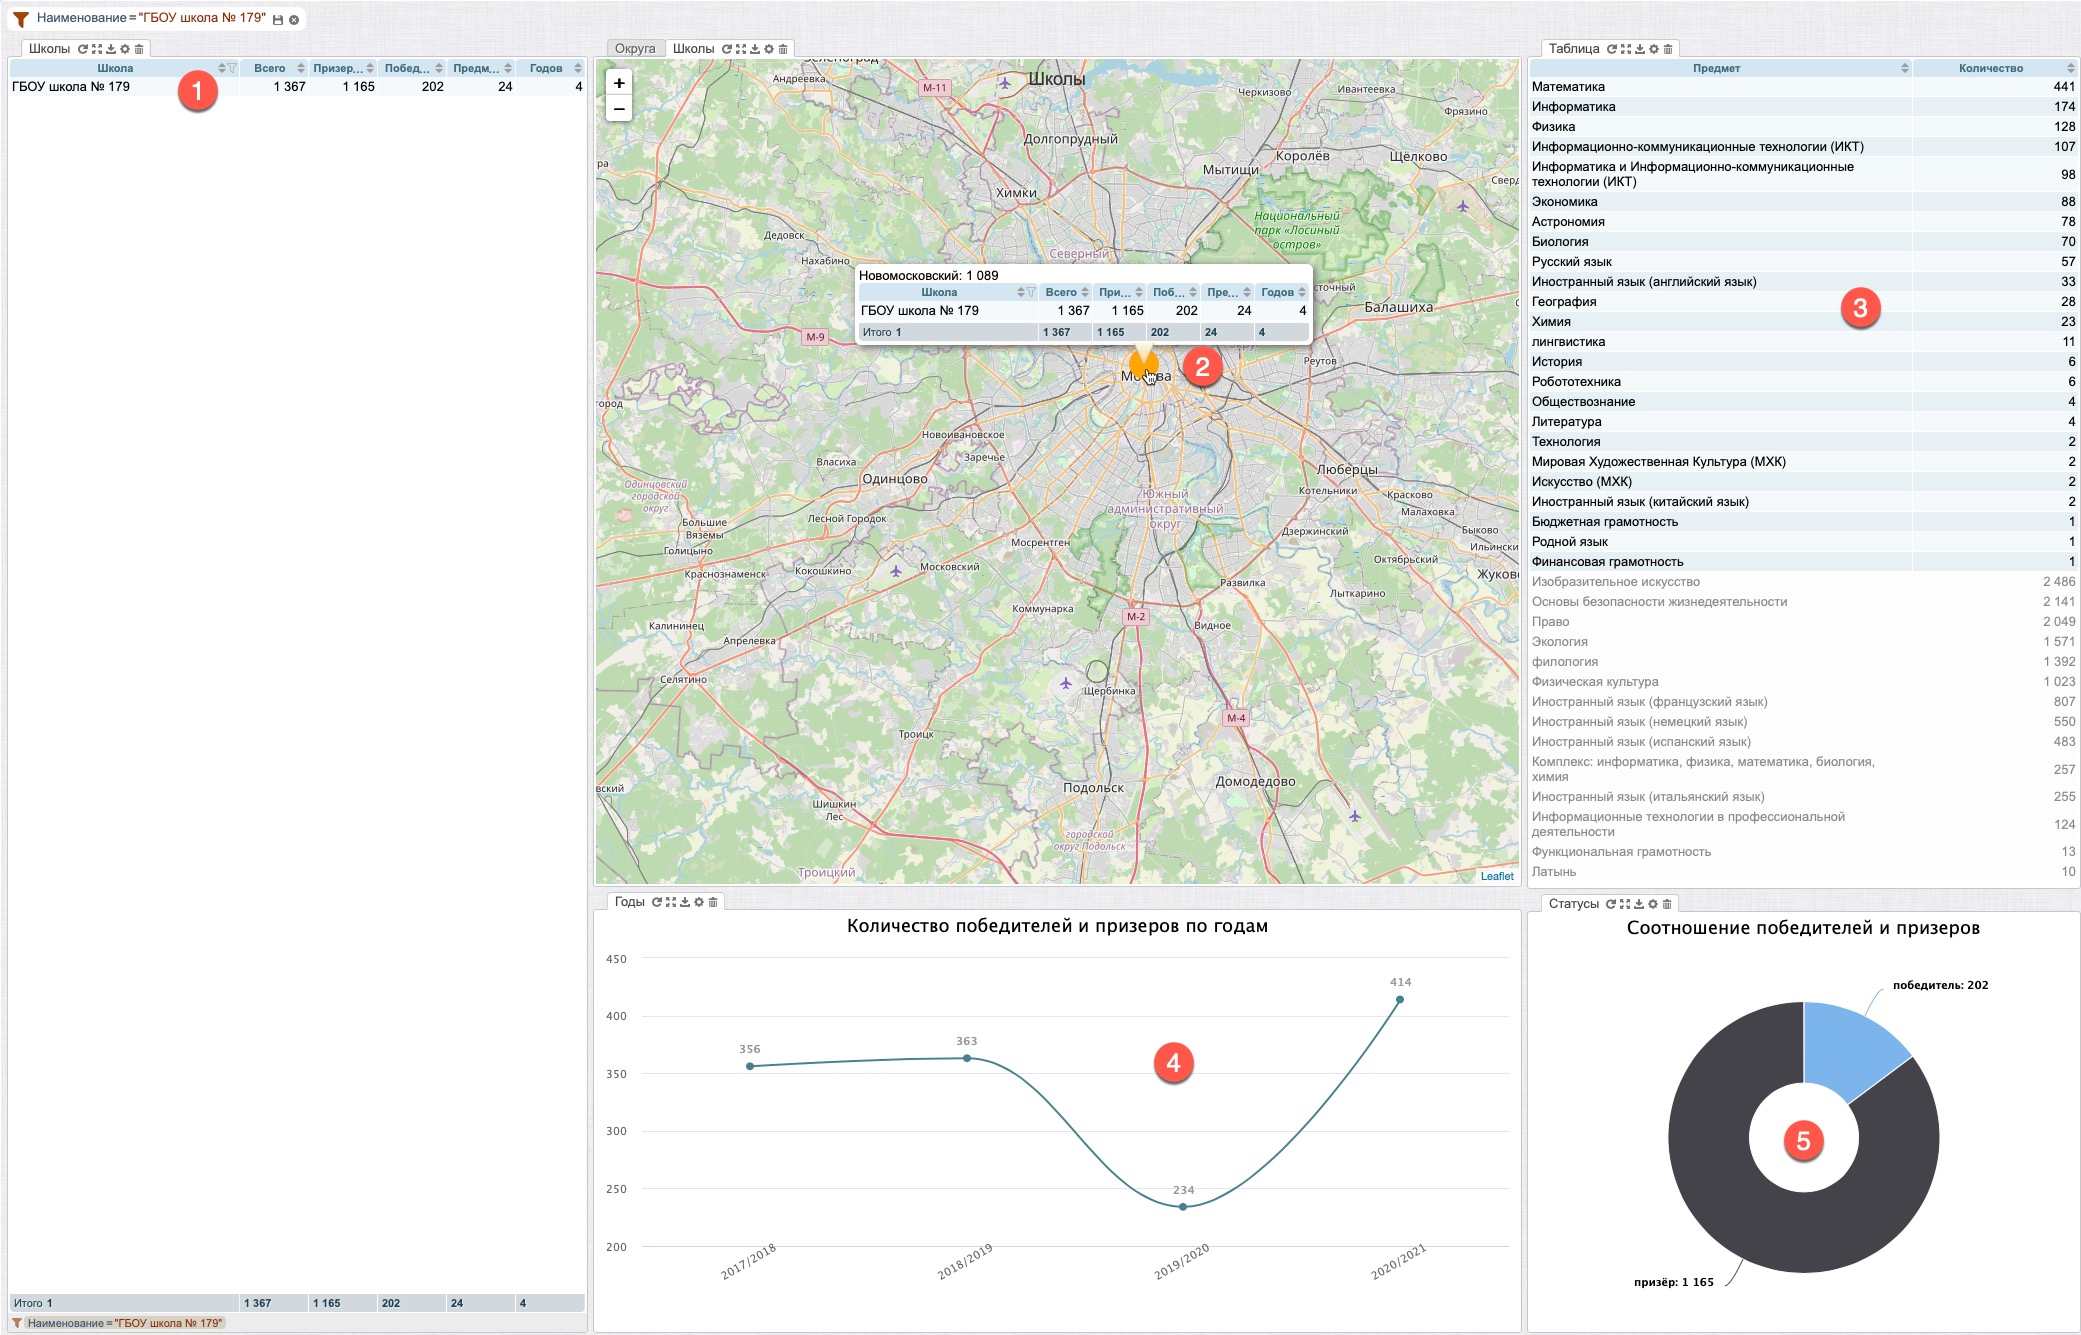Click the orange filter funnel icon at top
The height and width of the screenshot is (1335, 2081).
click(x=20, y=18)
